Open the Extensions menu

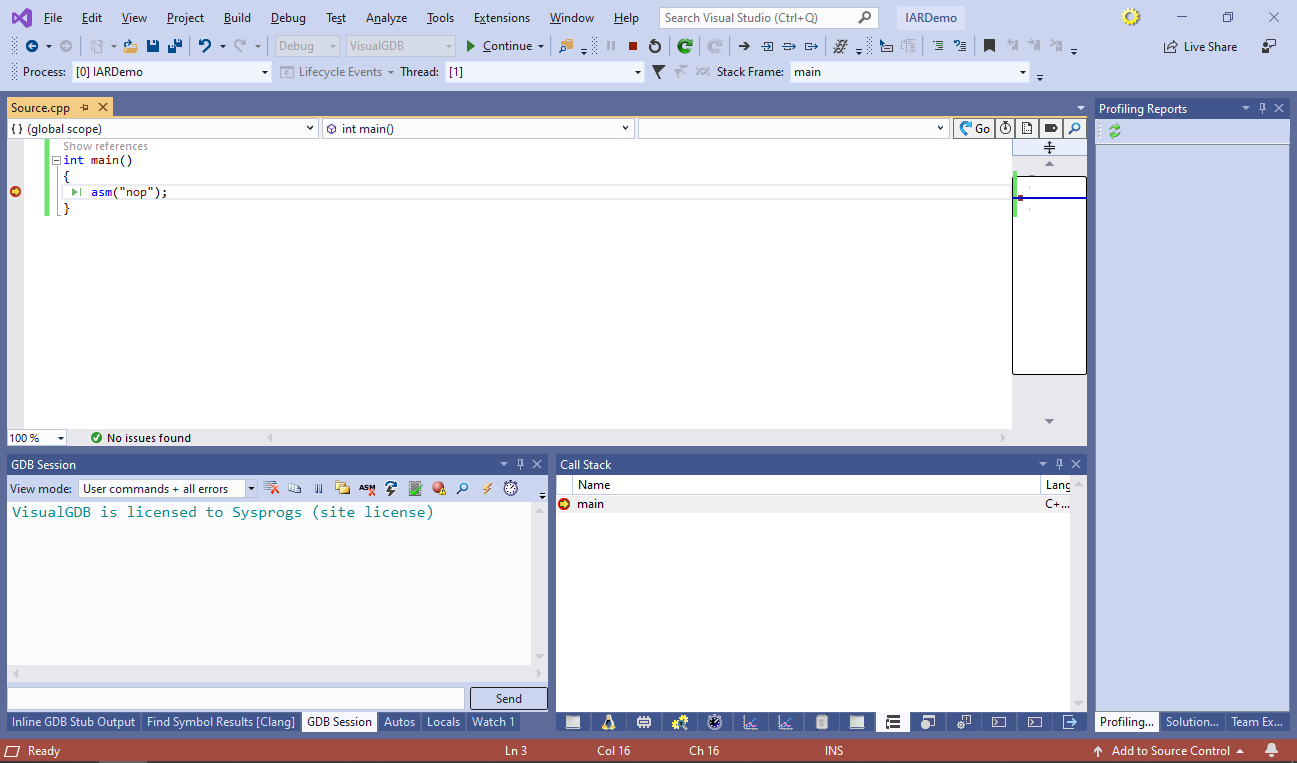pos(502,18)
